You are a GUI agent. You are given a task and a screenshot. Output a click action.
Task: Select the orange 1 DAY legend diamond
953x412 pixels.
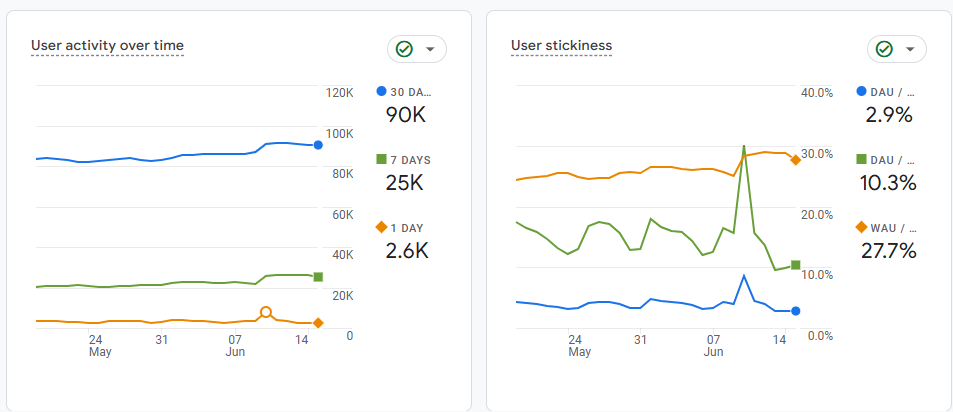pos(382,227)
